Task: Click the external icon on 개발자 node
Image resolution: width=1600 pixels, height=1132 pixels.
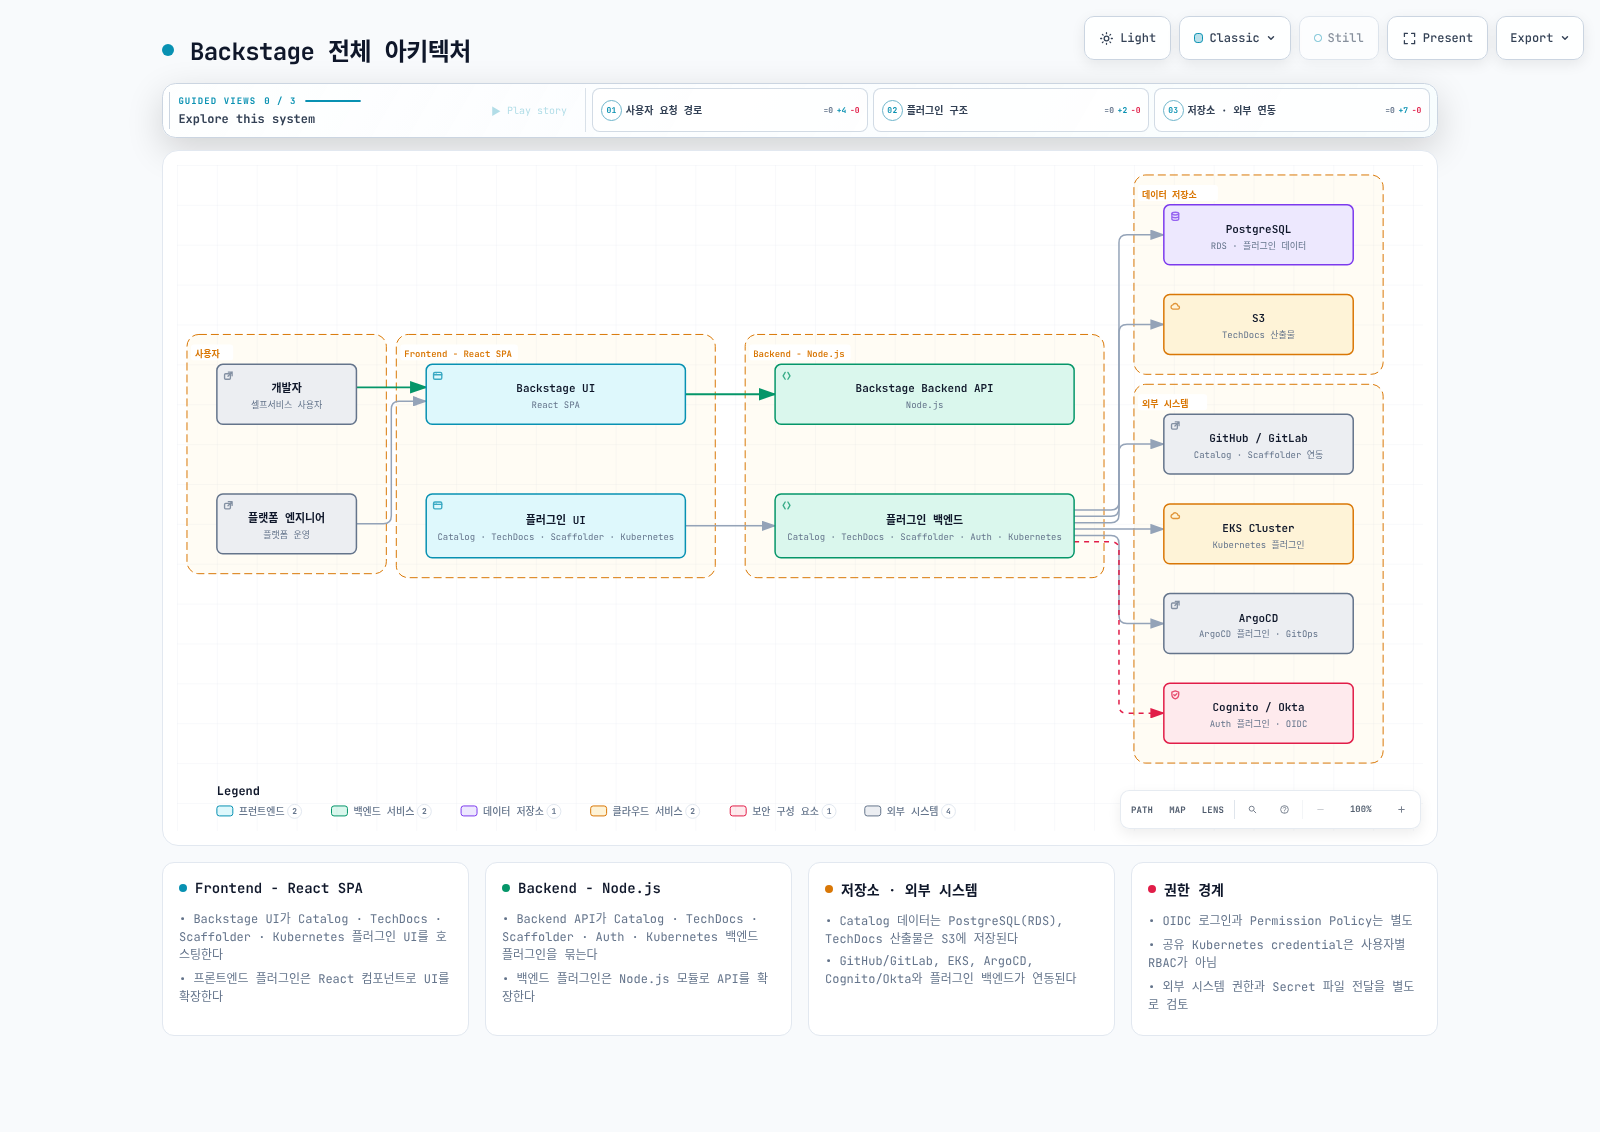Action: pos(229,376)
